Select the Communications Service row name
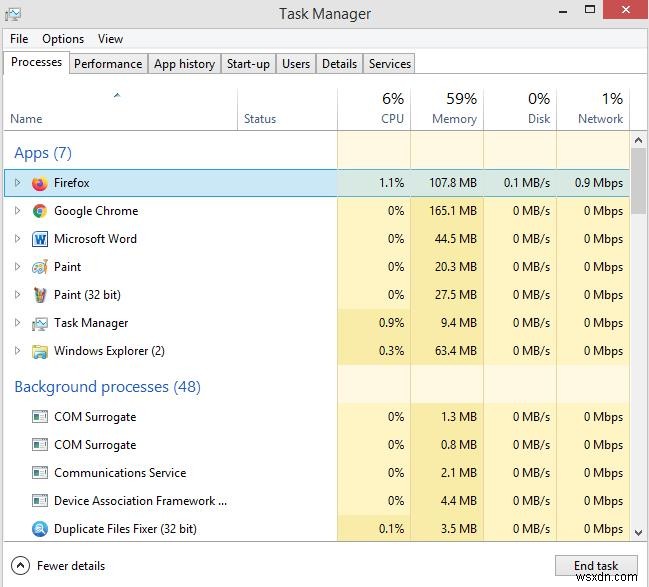649x587 pixels. pos(120,473)
